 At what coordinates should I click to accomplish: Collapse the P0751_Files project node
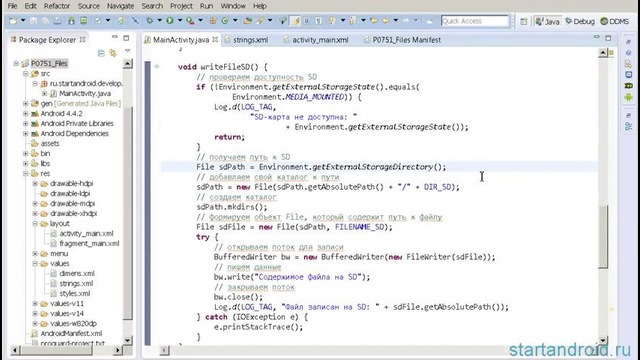coord(16,63)
